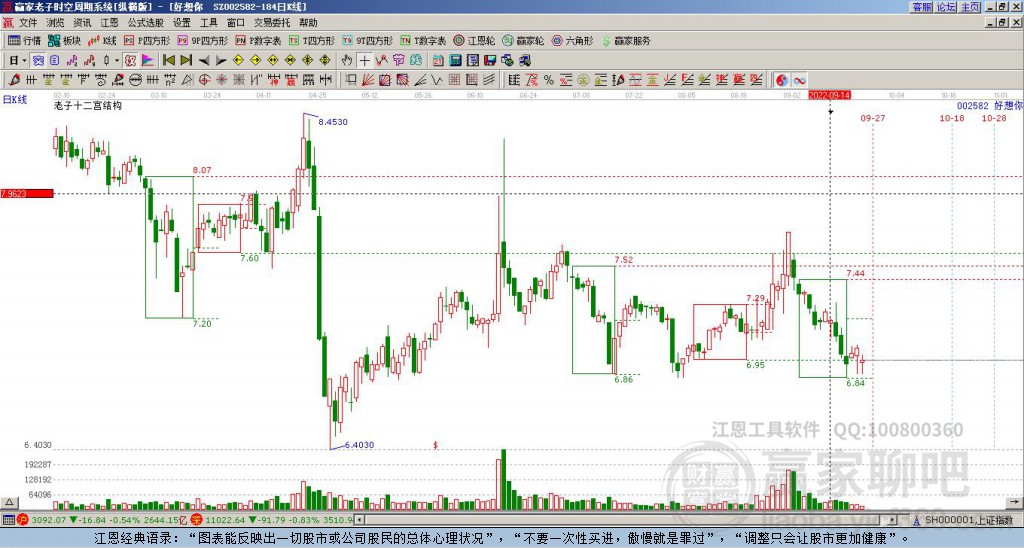Screen dimensions: 1024x548
Task: Toggle the red-blue flag indicator button
Action: tap(148, 61)
